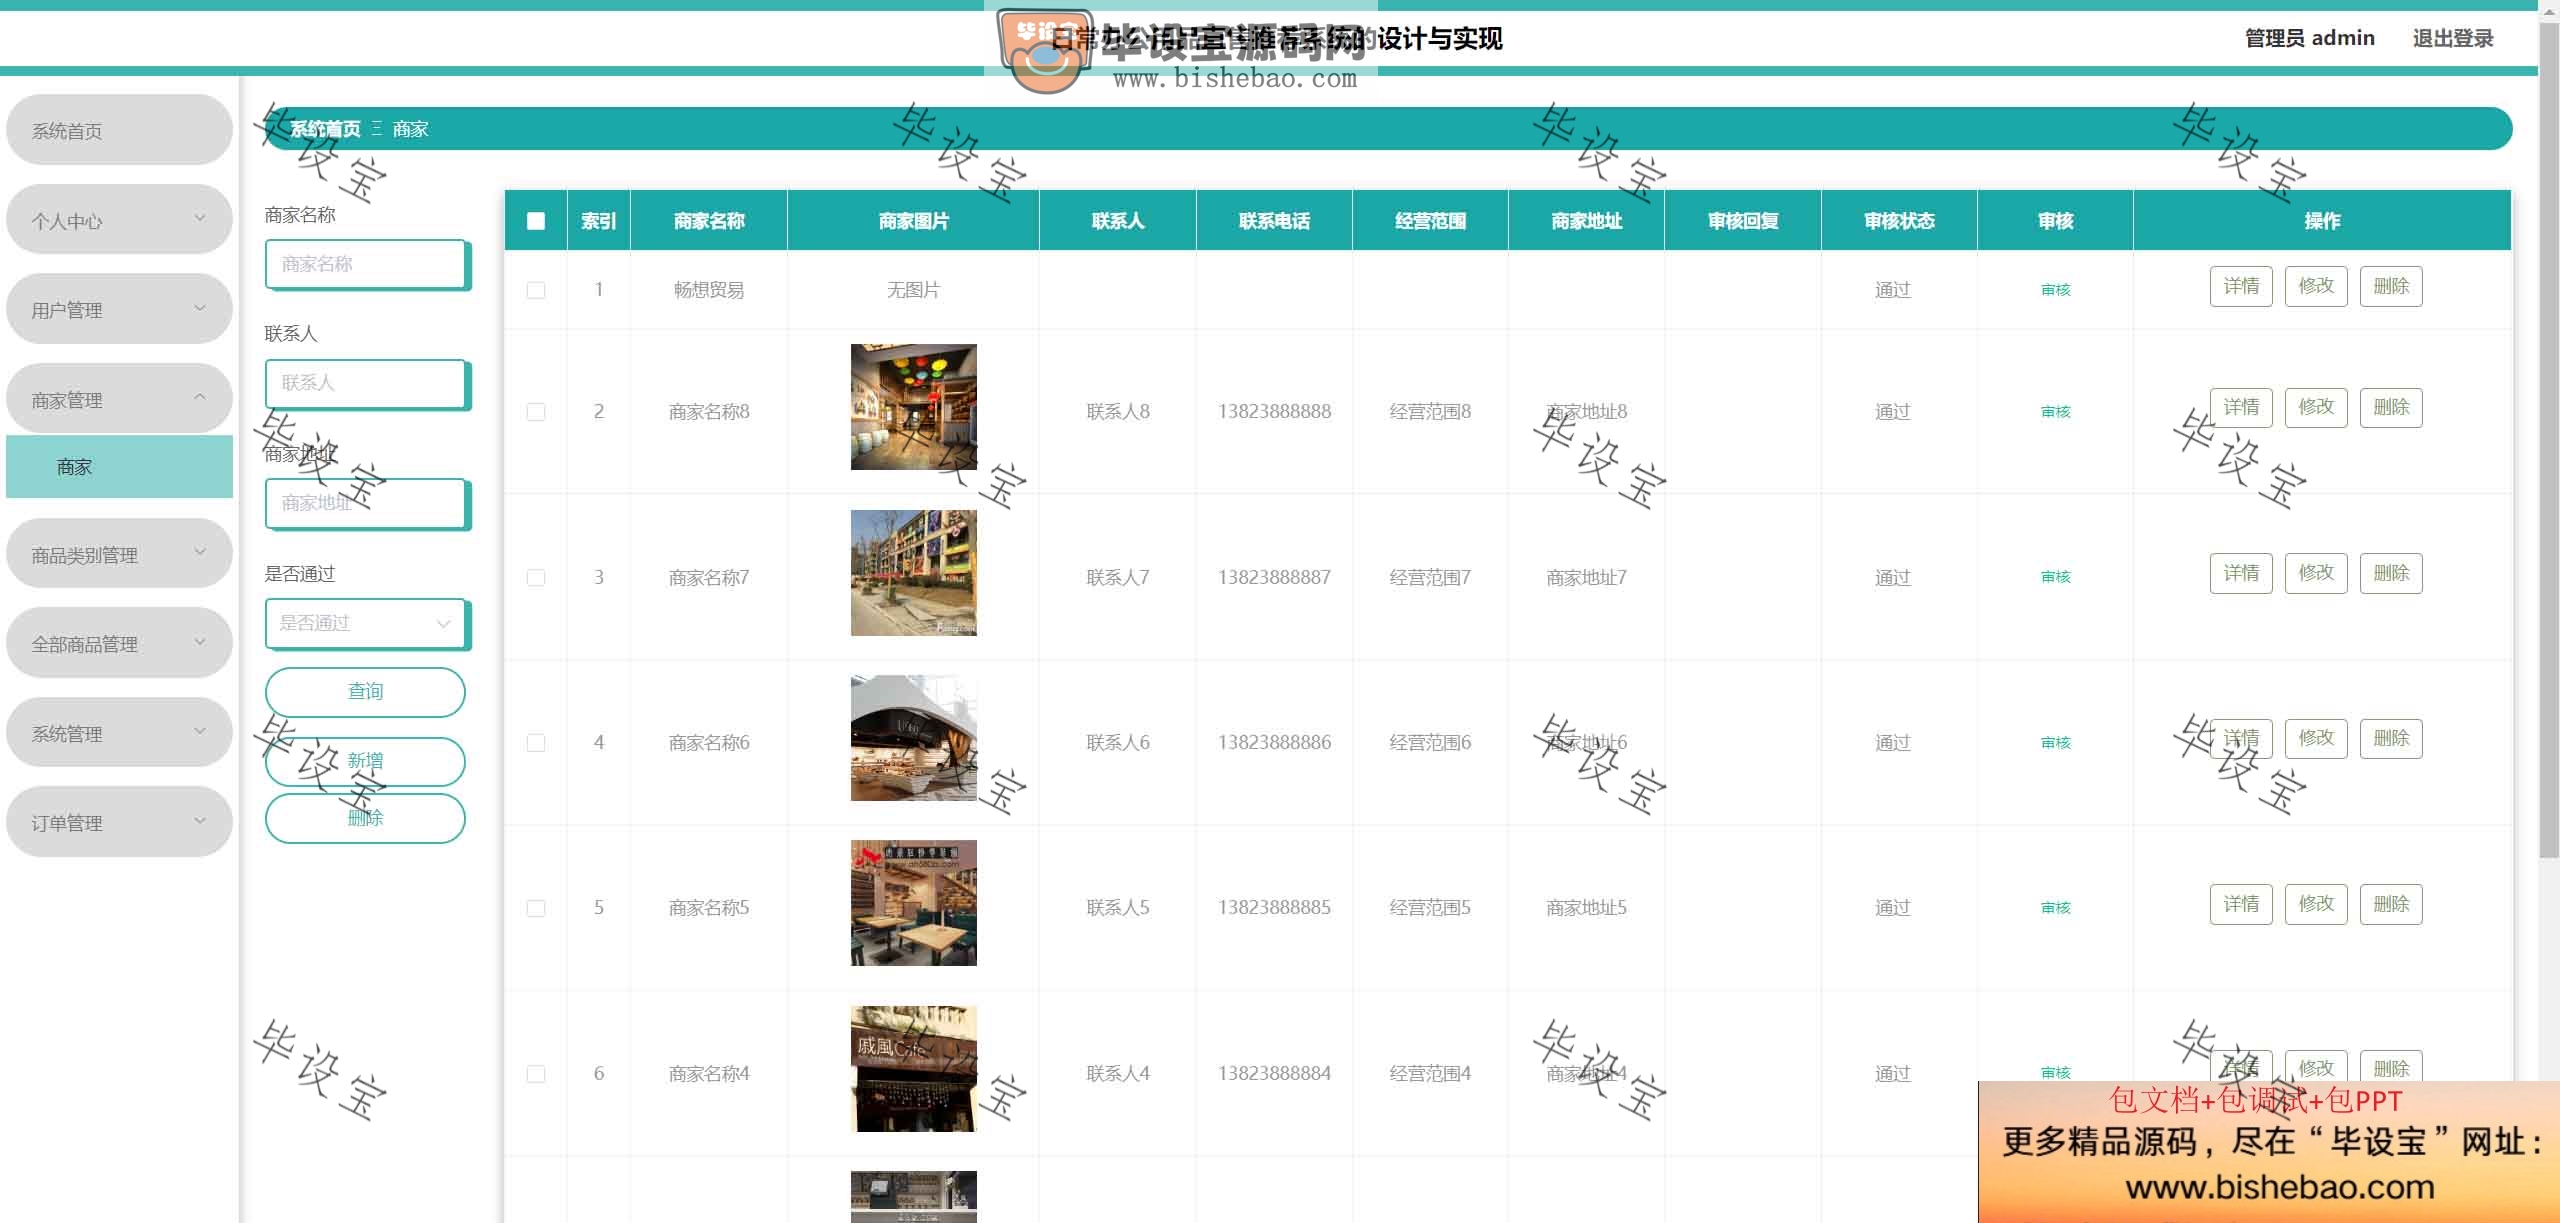Viewport: 2560px width, 1223px height.
Task: Click the phone number 13823888888 cell
Action: pos(1274,412)
